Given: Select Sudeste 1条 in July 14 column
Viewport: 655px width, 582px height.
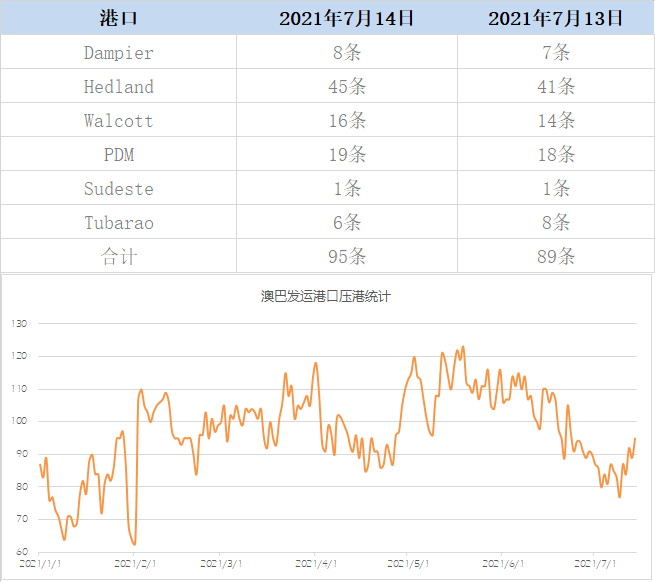Looking at the screenshot, I should (347, 189).
